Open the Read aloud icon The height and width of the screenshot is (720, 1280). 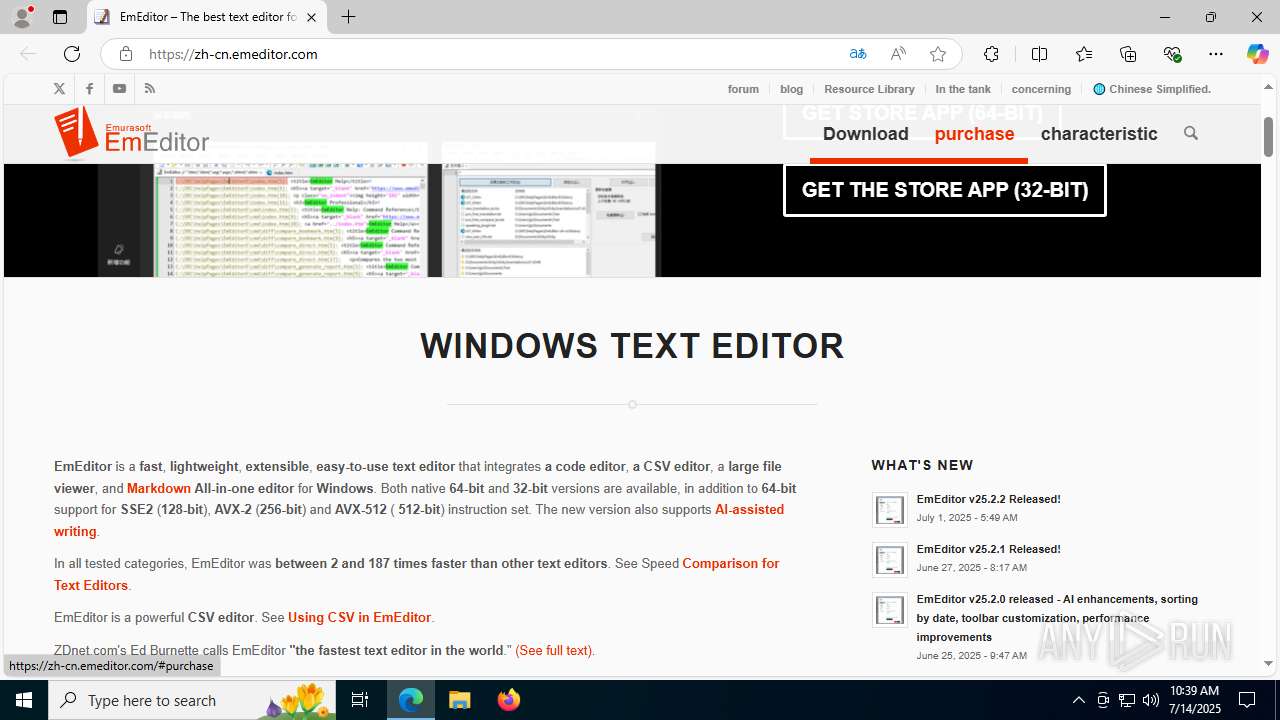[x=898, y=54]
